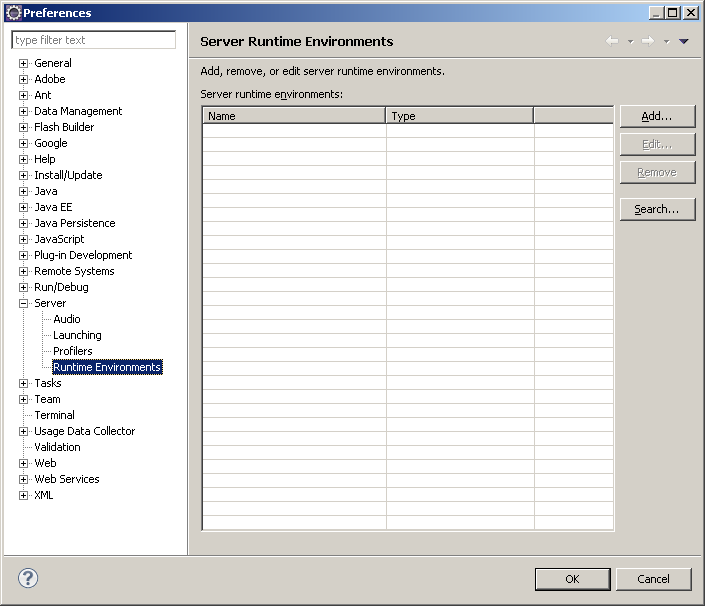This screenshot has height=606, width=705.
Task: Expand the Java EE tree node
Action: point(24,207)
